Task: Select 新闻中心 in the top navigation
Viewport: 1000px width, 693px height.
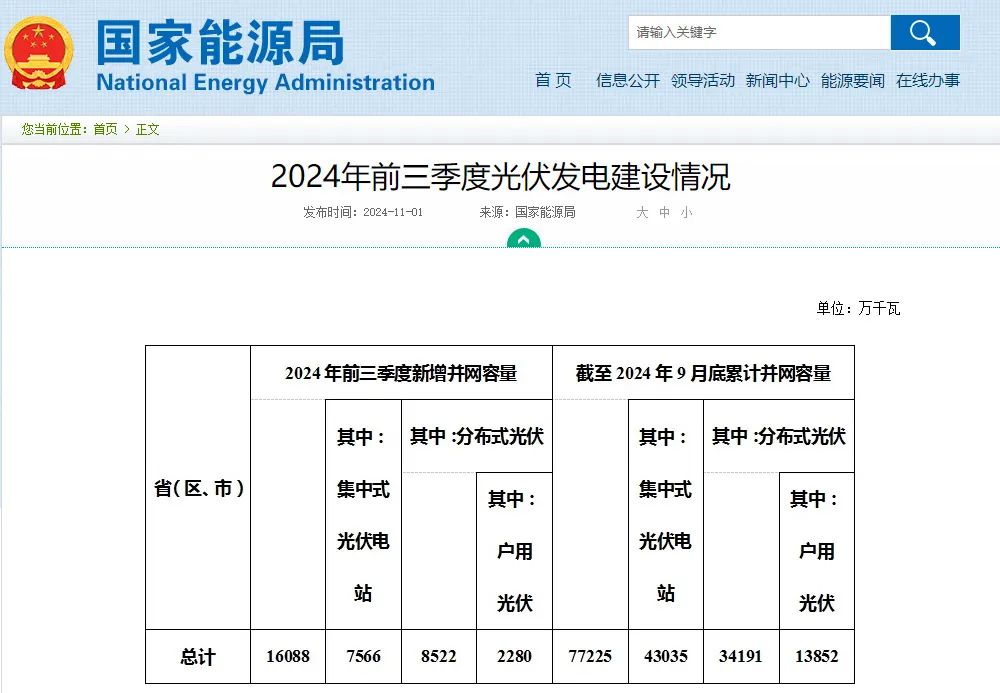Action: point(777,81)
